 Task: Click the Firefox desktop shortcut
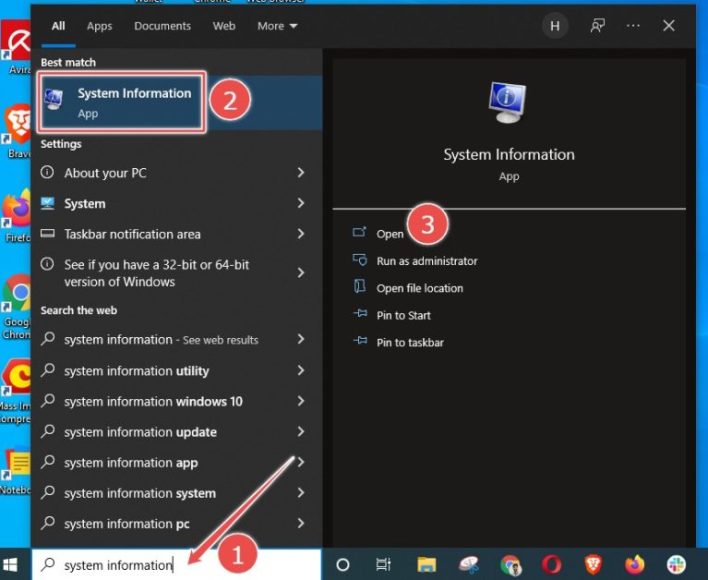(16, 216)
